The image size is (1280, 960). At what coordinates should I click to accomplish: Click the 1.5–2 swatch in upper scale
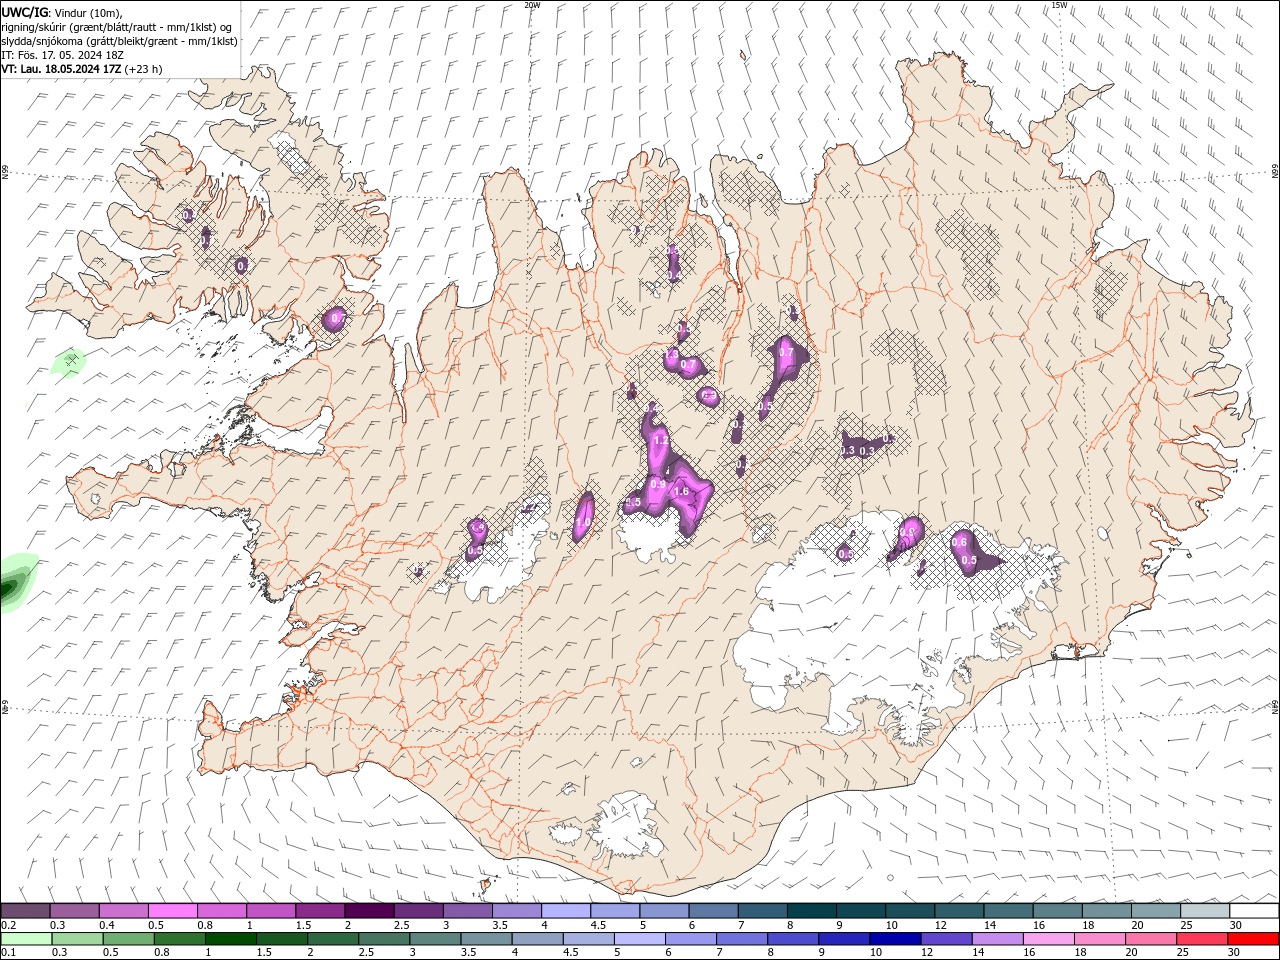point(320,911)
